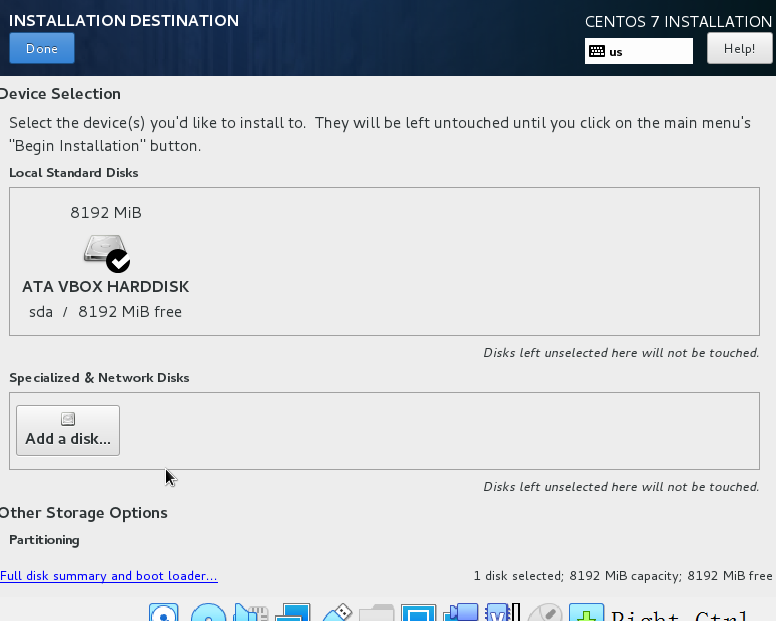This screenshot has width=776, height=621.
Task: Toggle the checkmark on the sda disk
Action: click(x=118, y=261)
